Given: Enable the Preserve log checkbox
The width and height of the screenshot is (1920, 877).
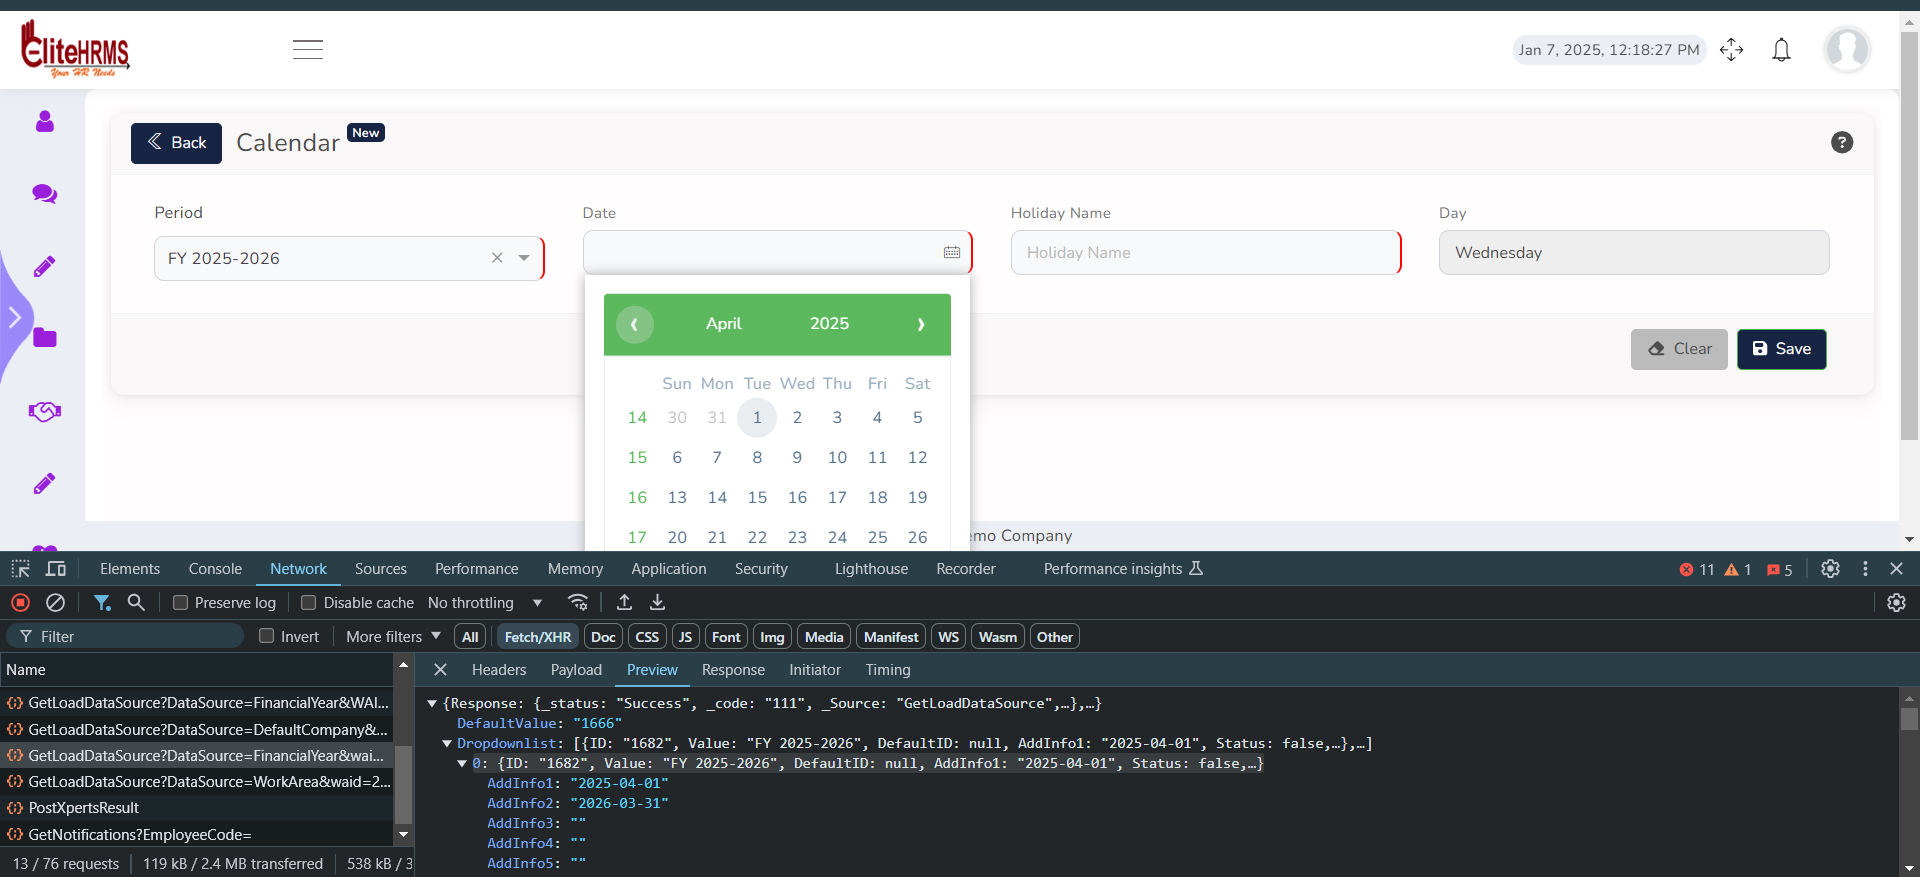Looking at the screenshot, I should [181, 602].
